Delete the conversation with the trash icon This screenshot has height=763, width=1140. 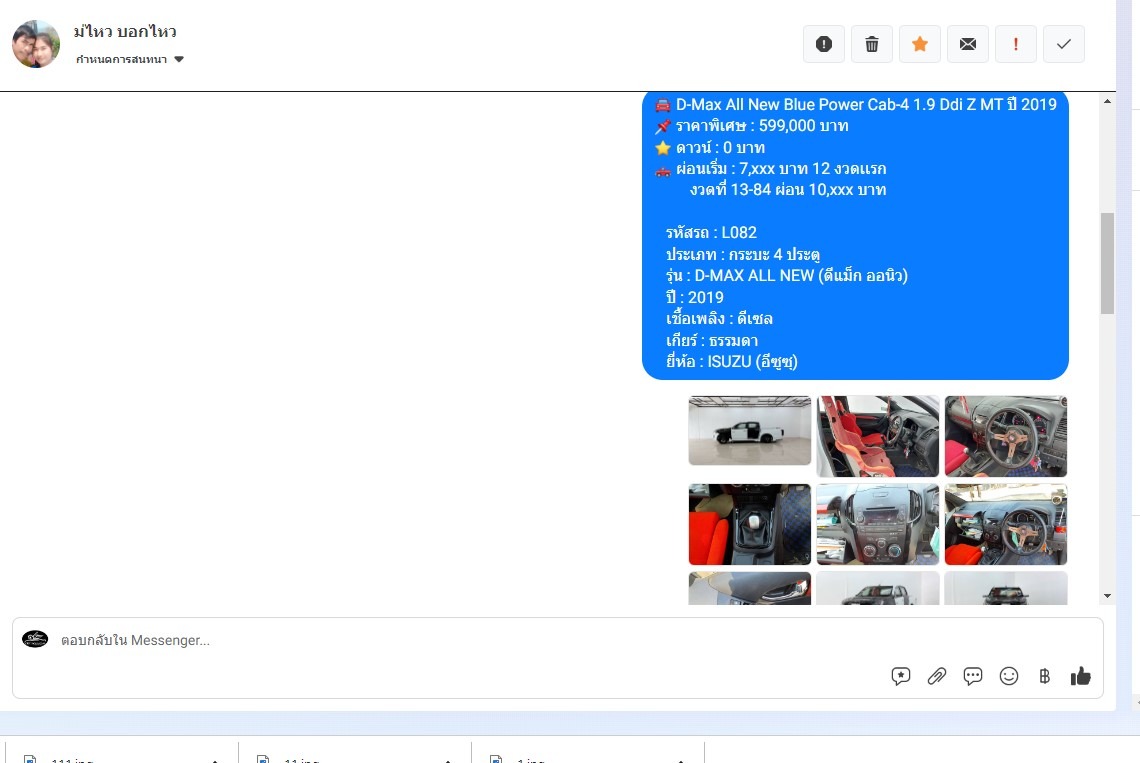pyautogui.click(x=872, y=44)
